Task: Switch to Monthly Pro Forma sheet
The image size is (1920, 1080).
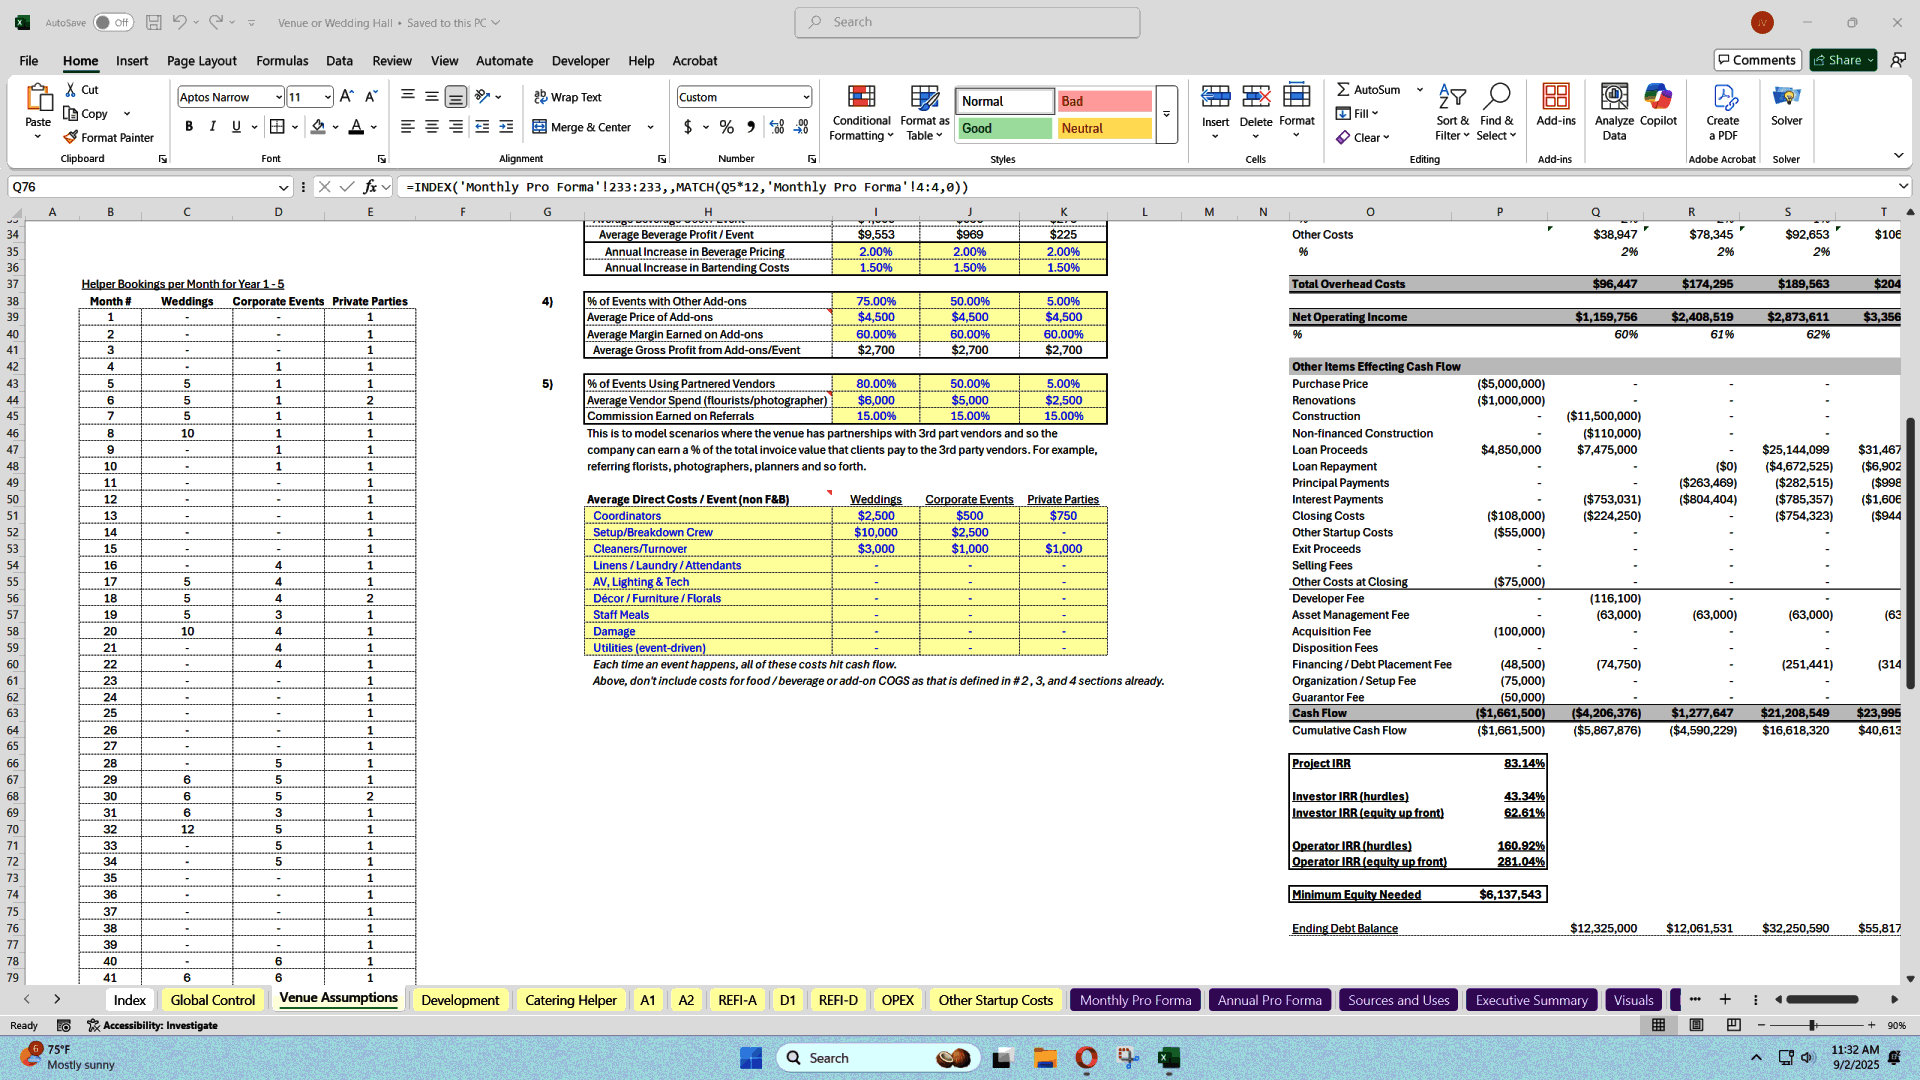Action: tap(1135, 1000)
